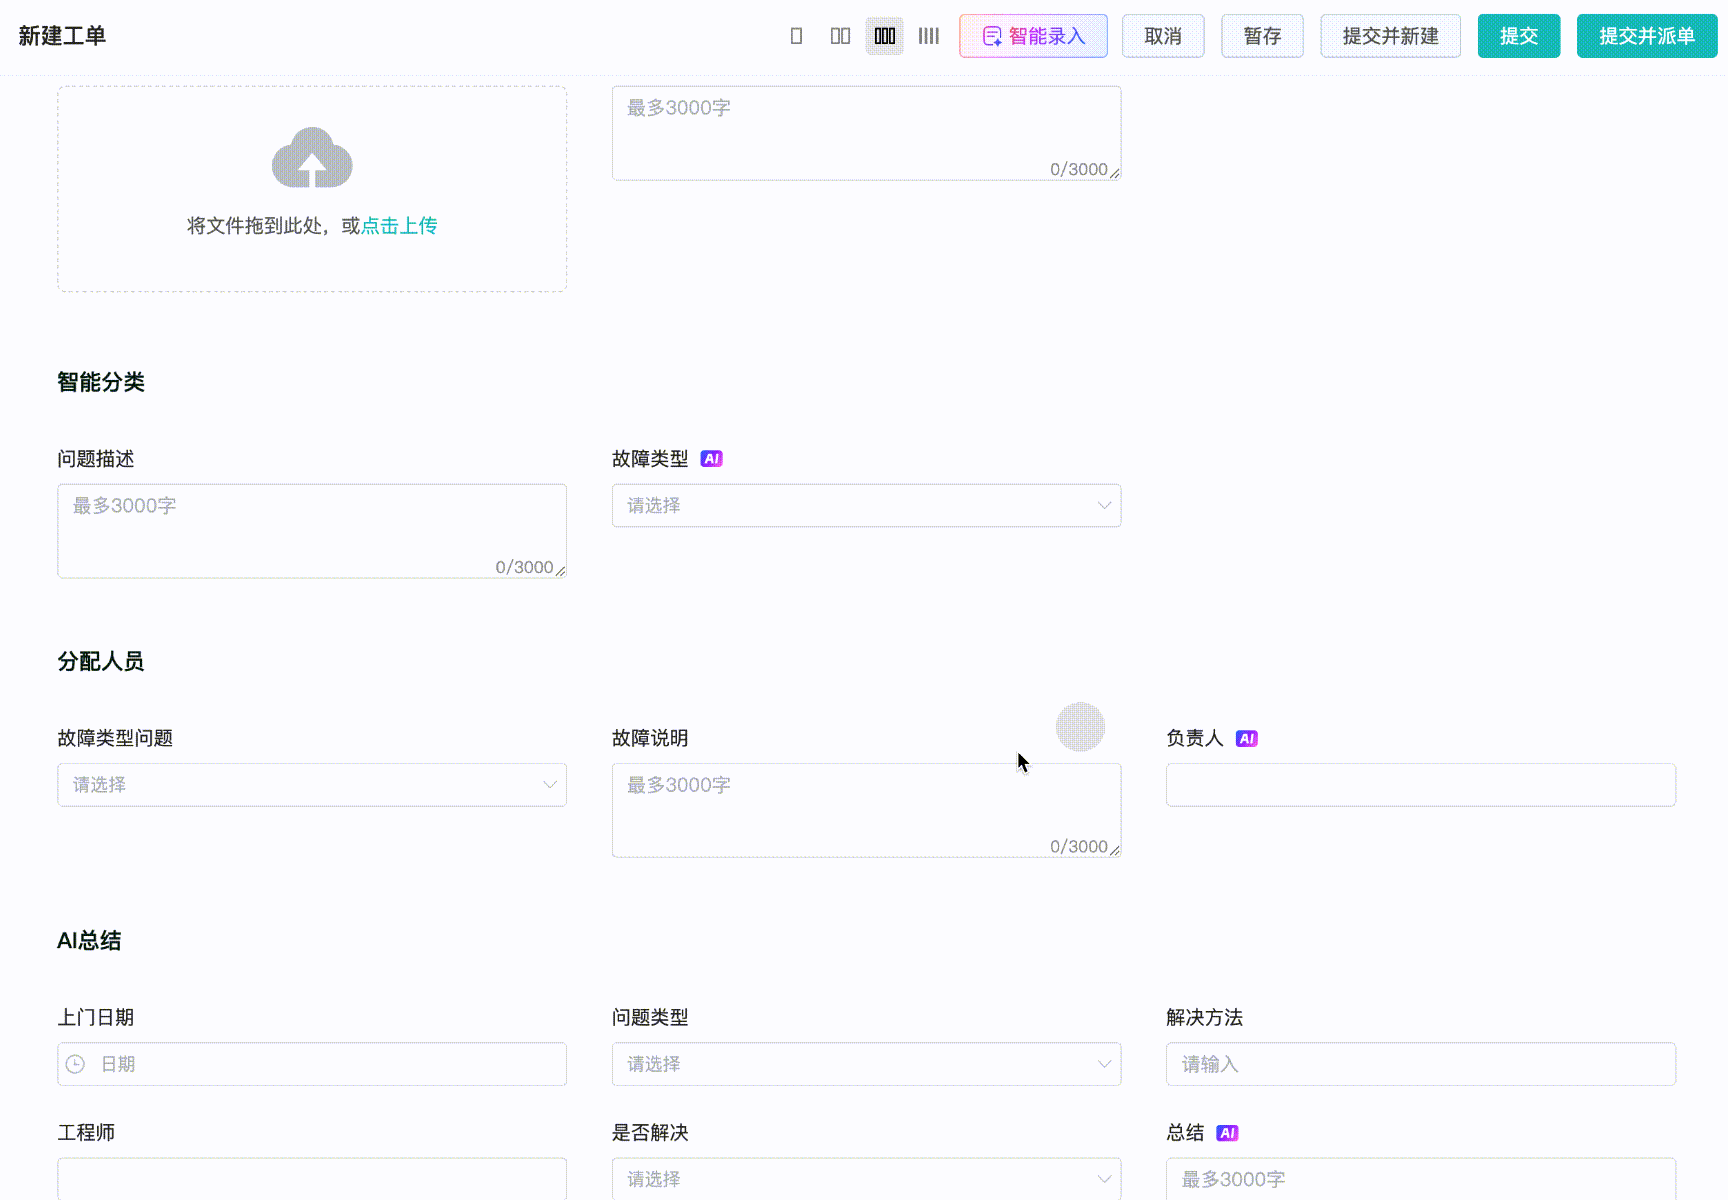Click the AI badge next to 总结
This screenshot has width=1728, height=1200.
click(x=1227, y=1133)
